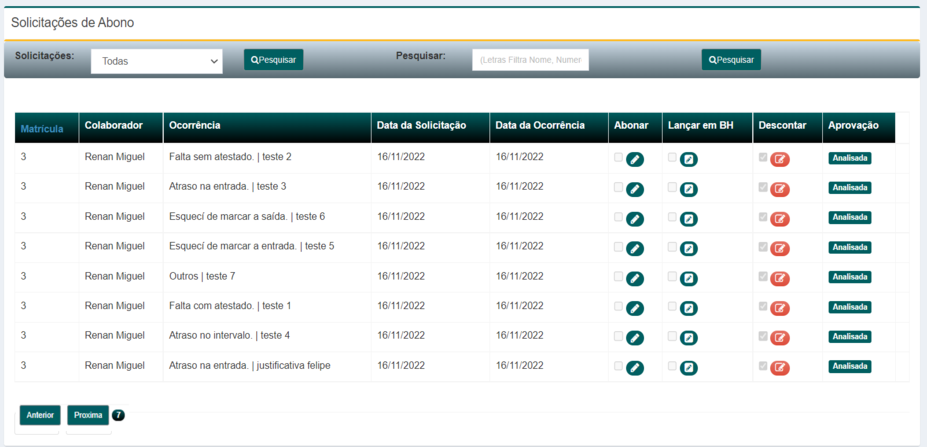This screenshot has width=927, height=447.
Task: Go to Proxima page
Action: point(88,415)
